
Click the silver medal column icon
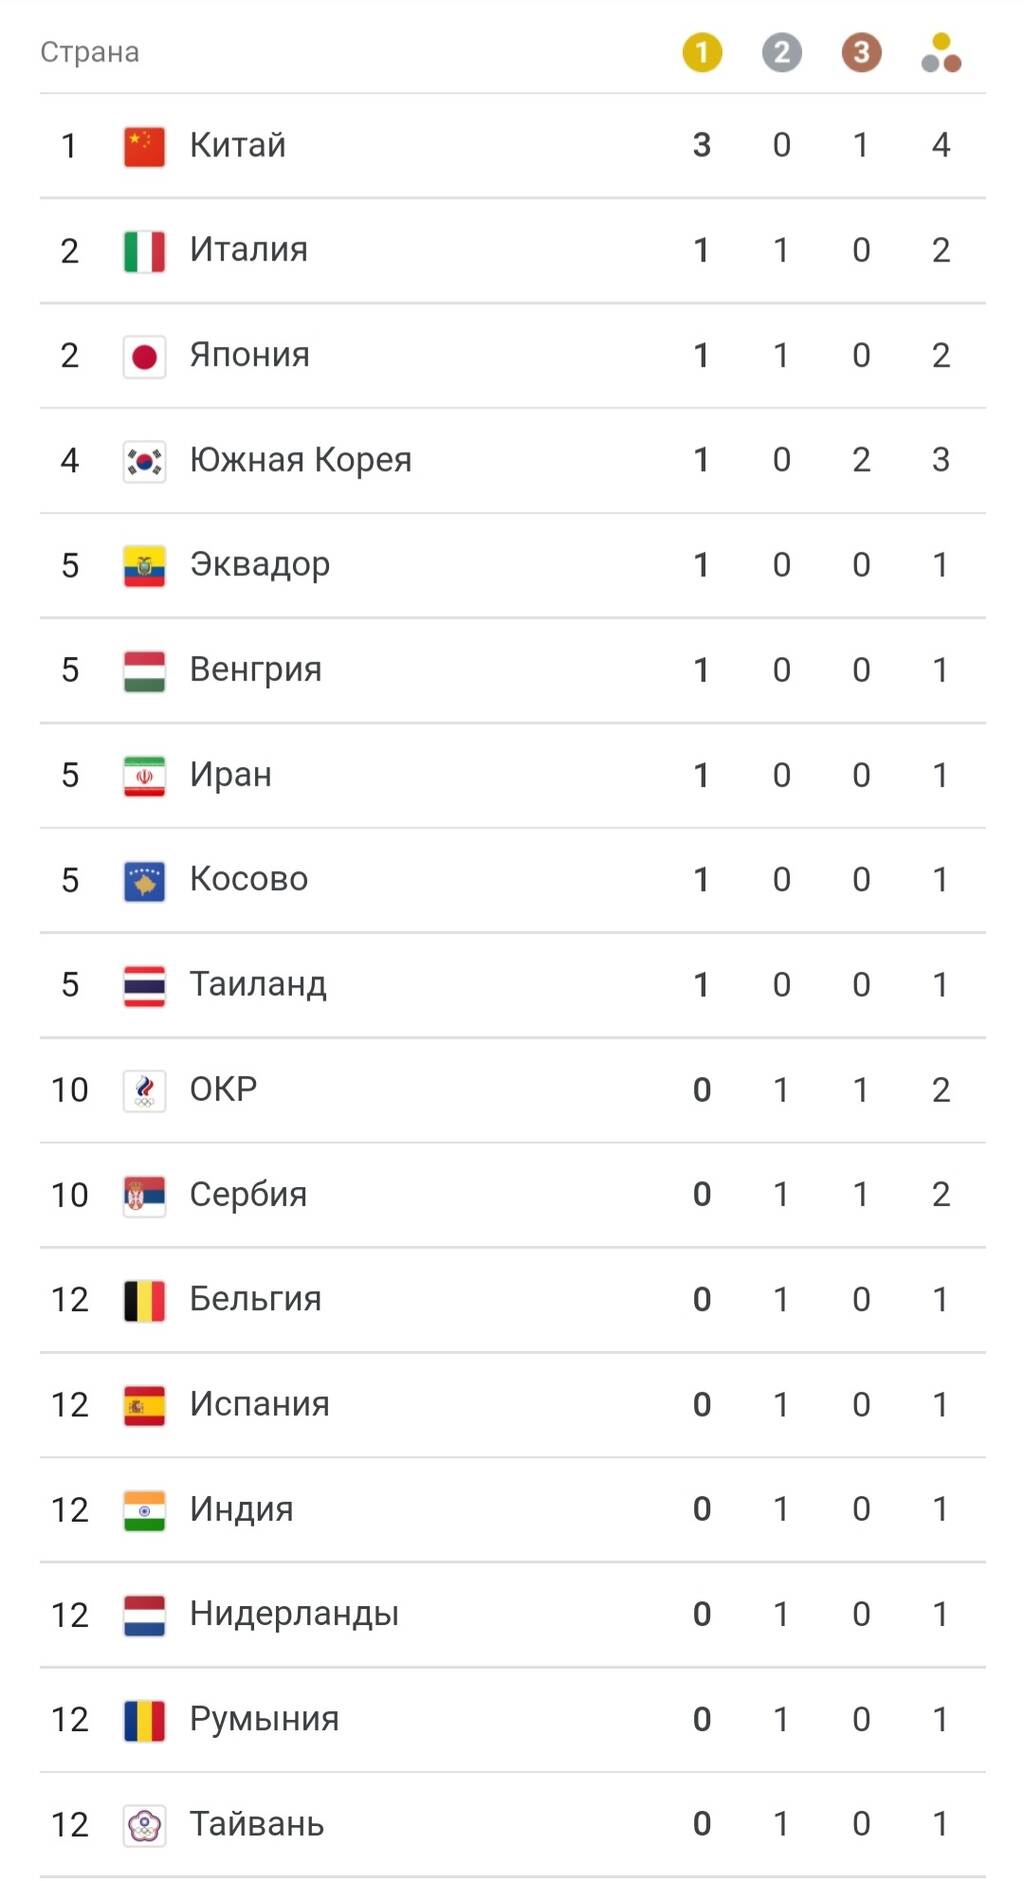pyautogui.click(x=781, y=52)
